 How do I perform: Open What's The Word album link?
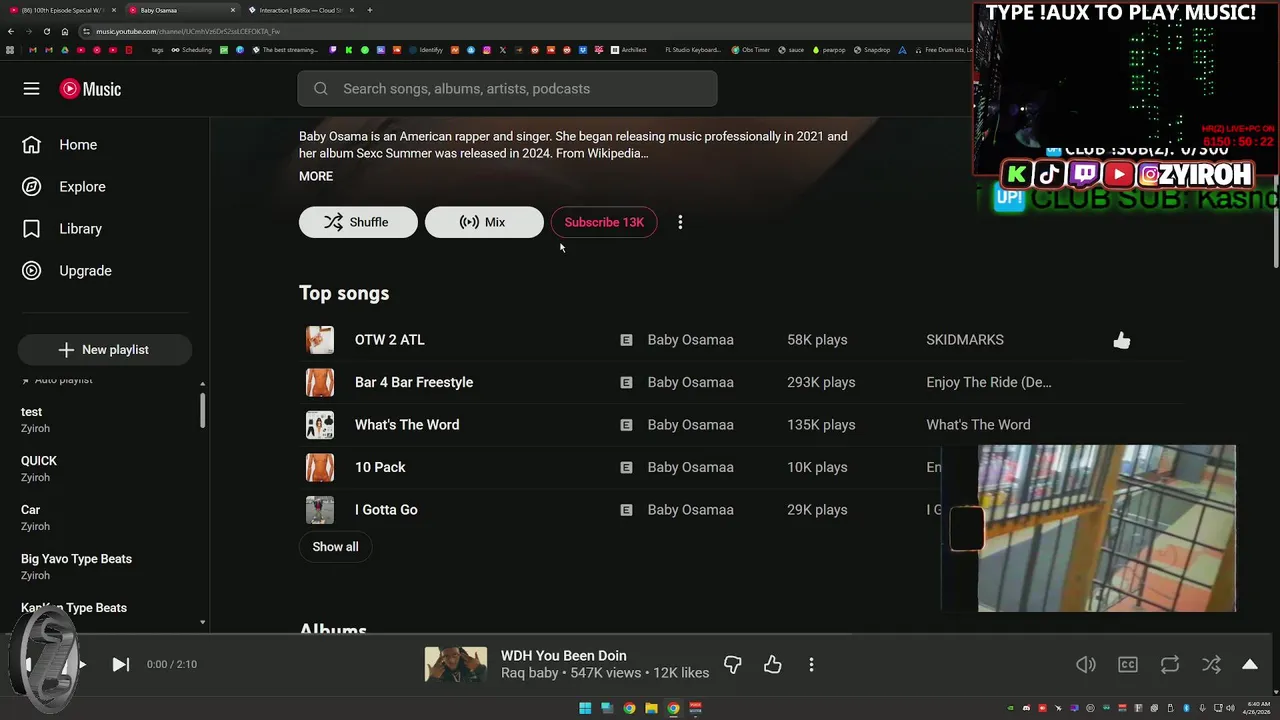pos(978,425)
